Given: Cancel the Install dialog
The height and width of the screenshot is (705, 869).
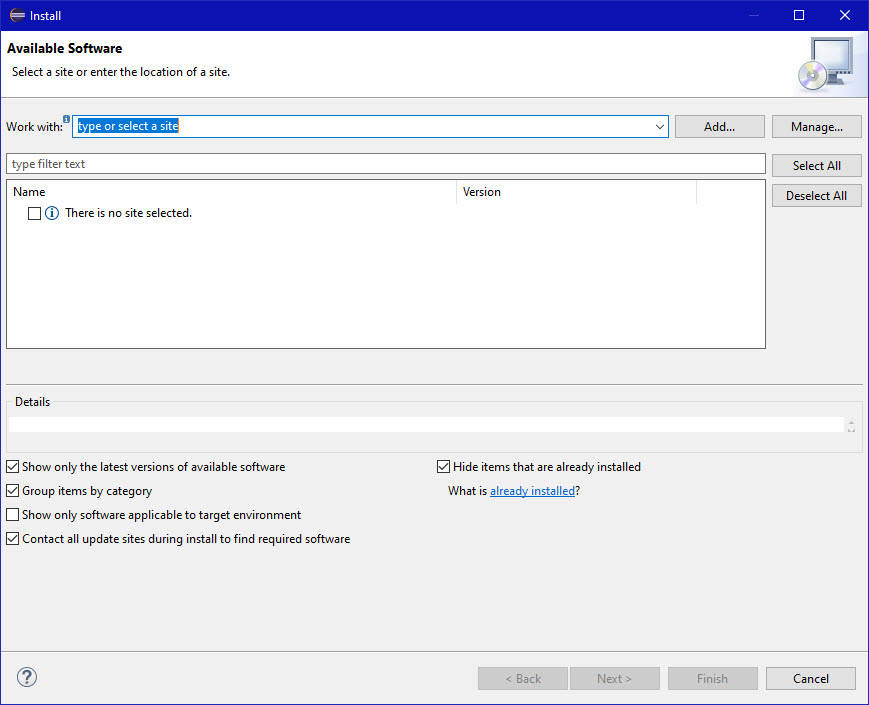Looking at the screenshot, I should (810, 679).
